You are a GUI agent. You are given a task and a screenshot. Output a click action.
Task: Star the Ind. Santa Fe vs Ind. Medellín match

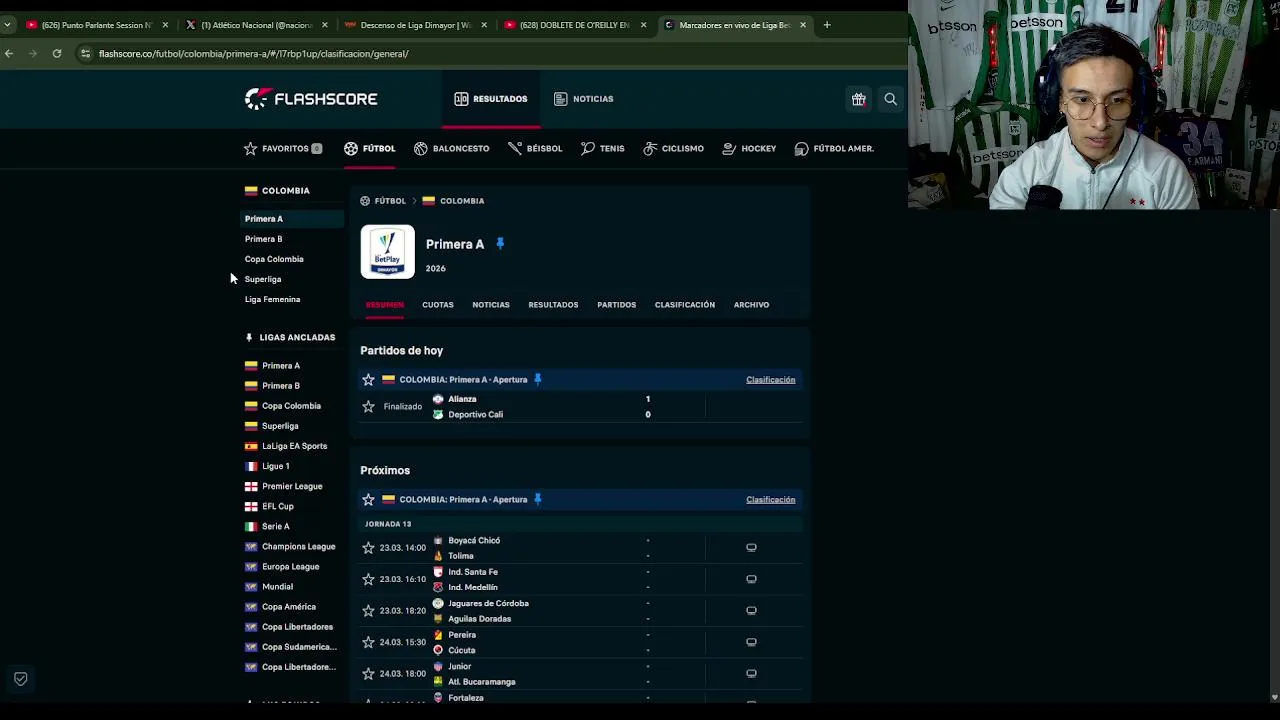pos(368,579)
